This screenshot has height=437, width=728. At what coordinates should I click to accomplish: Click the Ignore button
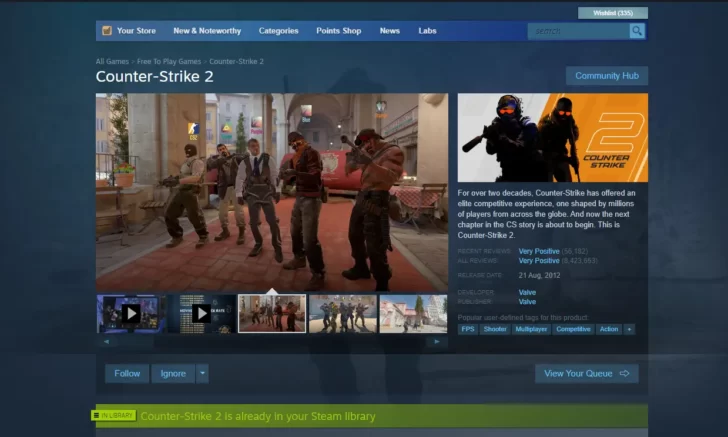tap(173, 373)
